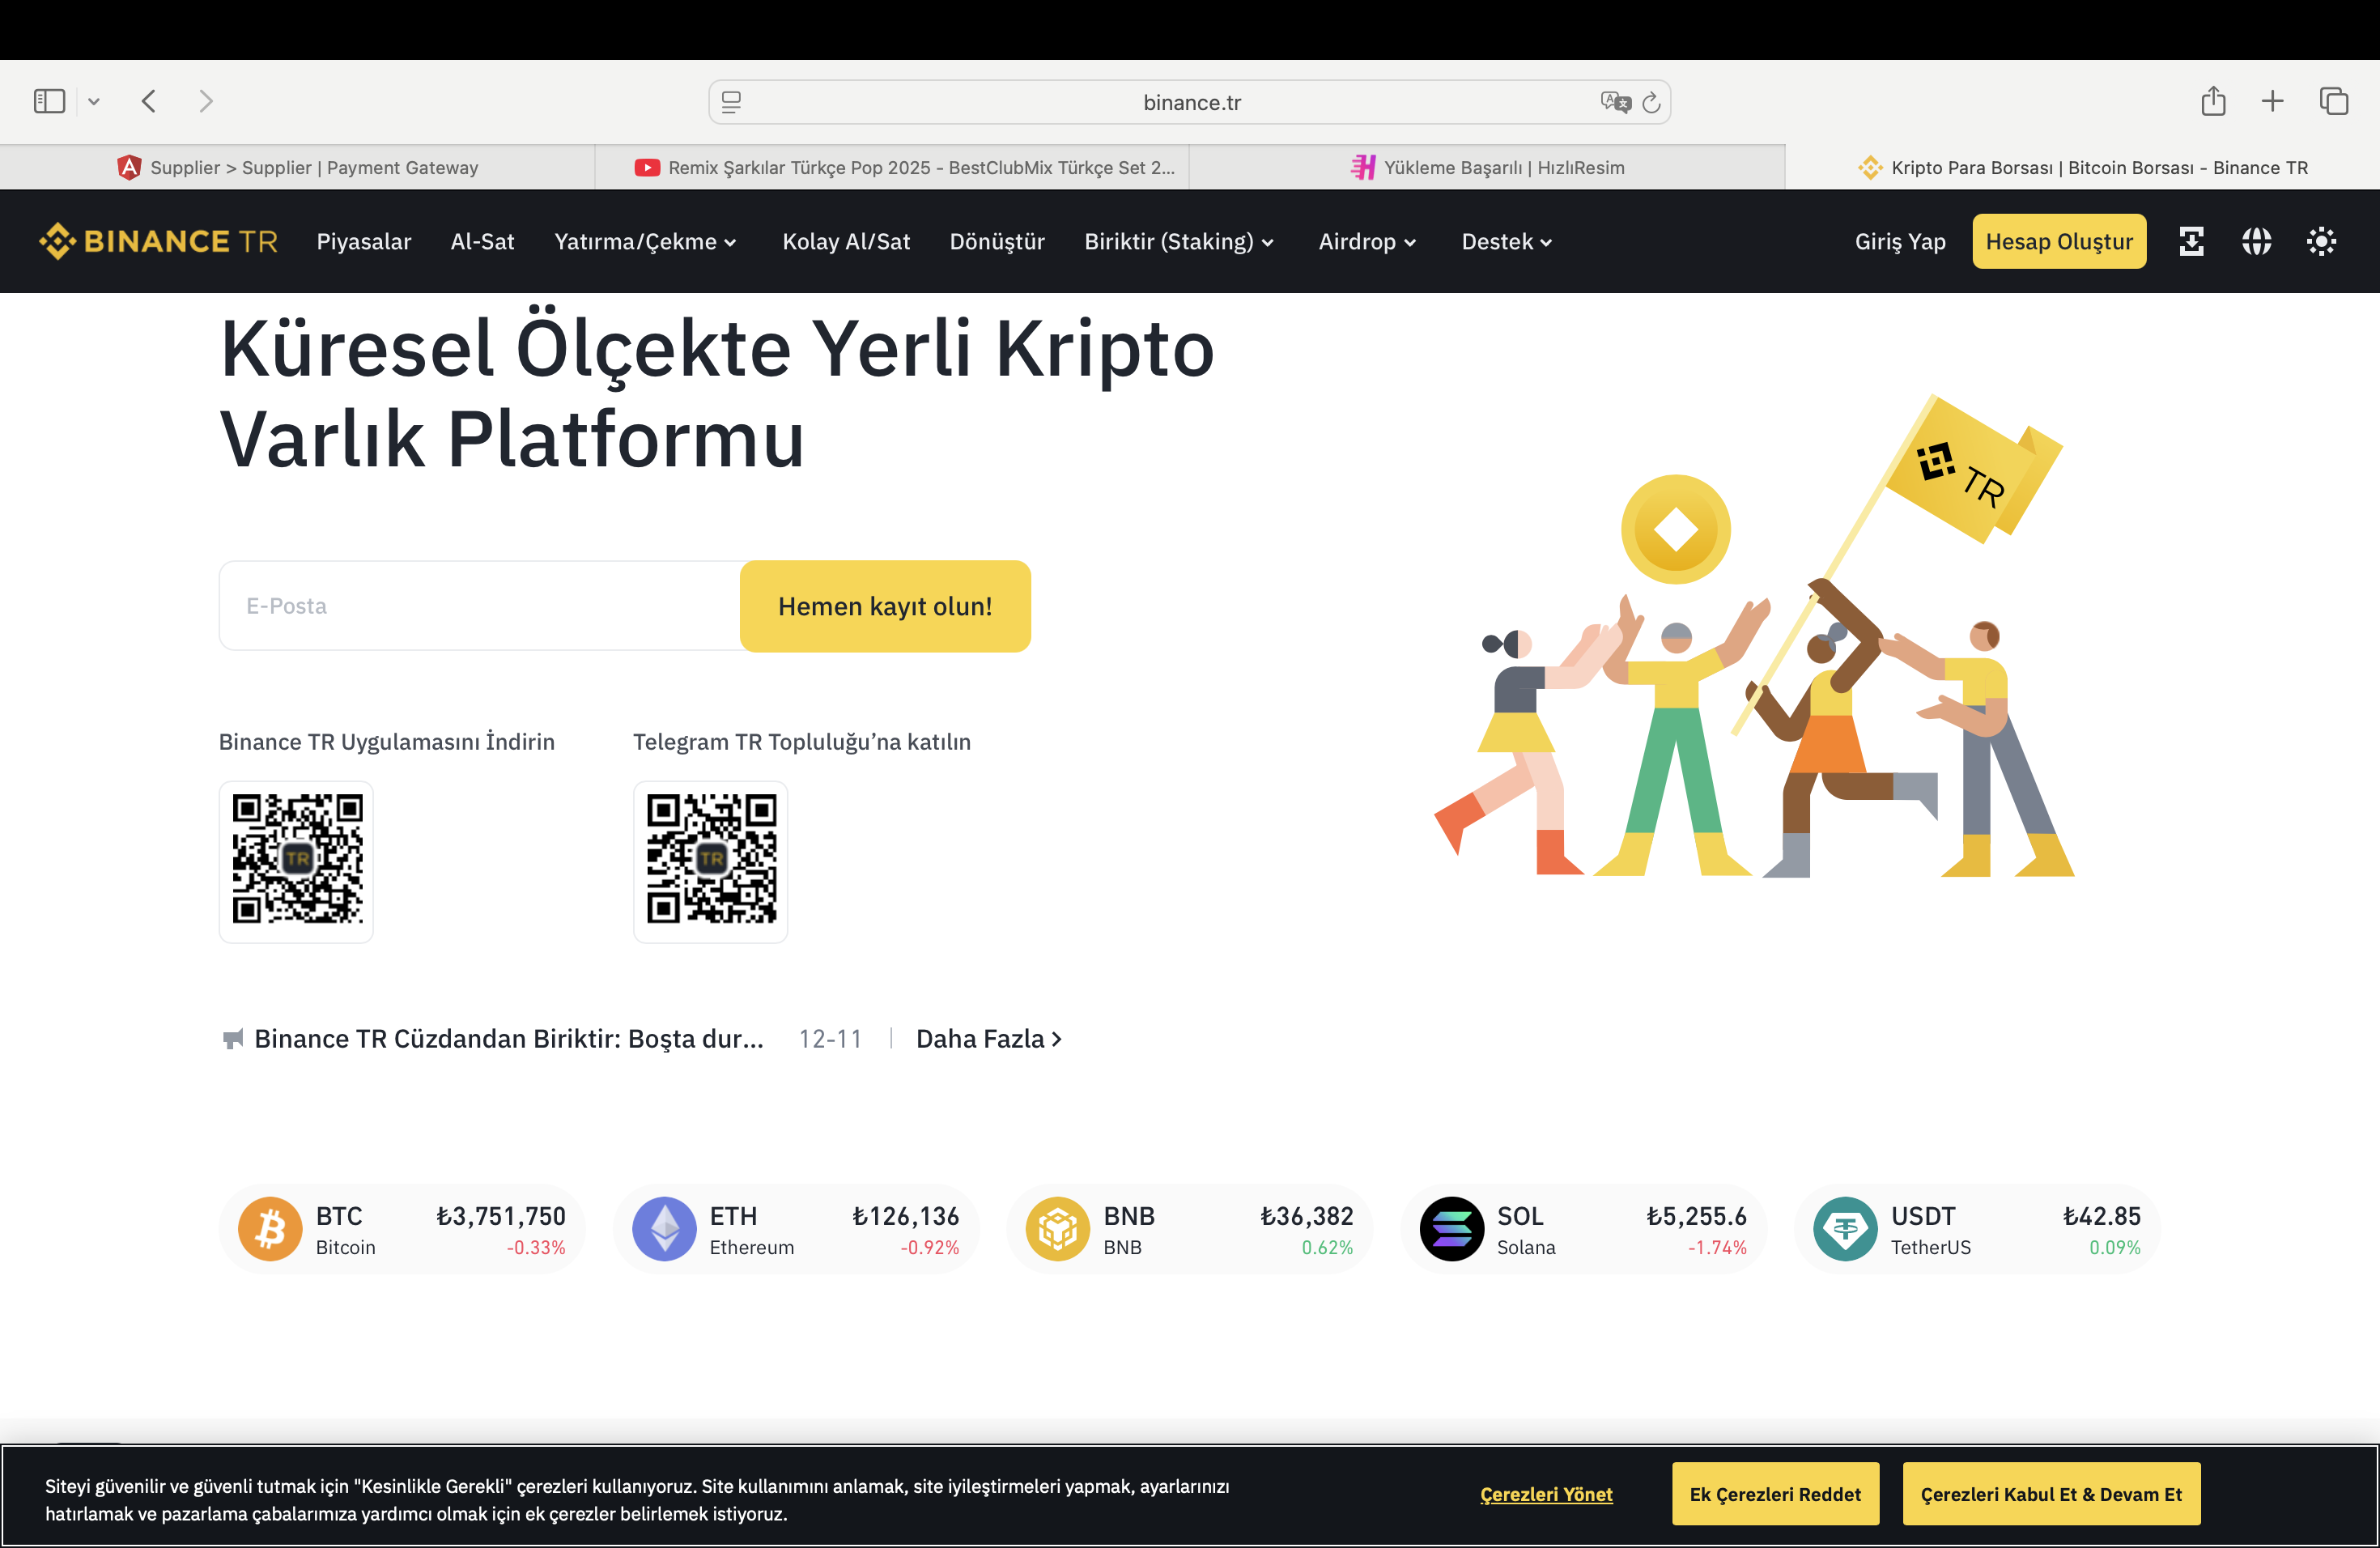Click the BNB price ₺36,382
Viewport: 2380px width, 1548px height.
click(1307, 1216)
